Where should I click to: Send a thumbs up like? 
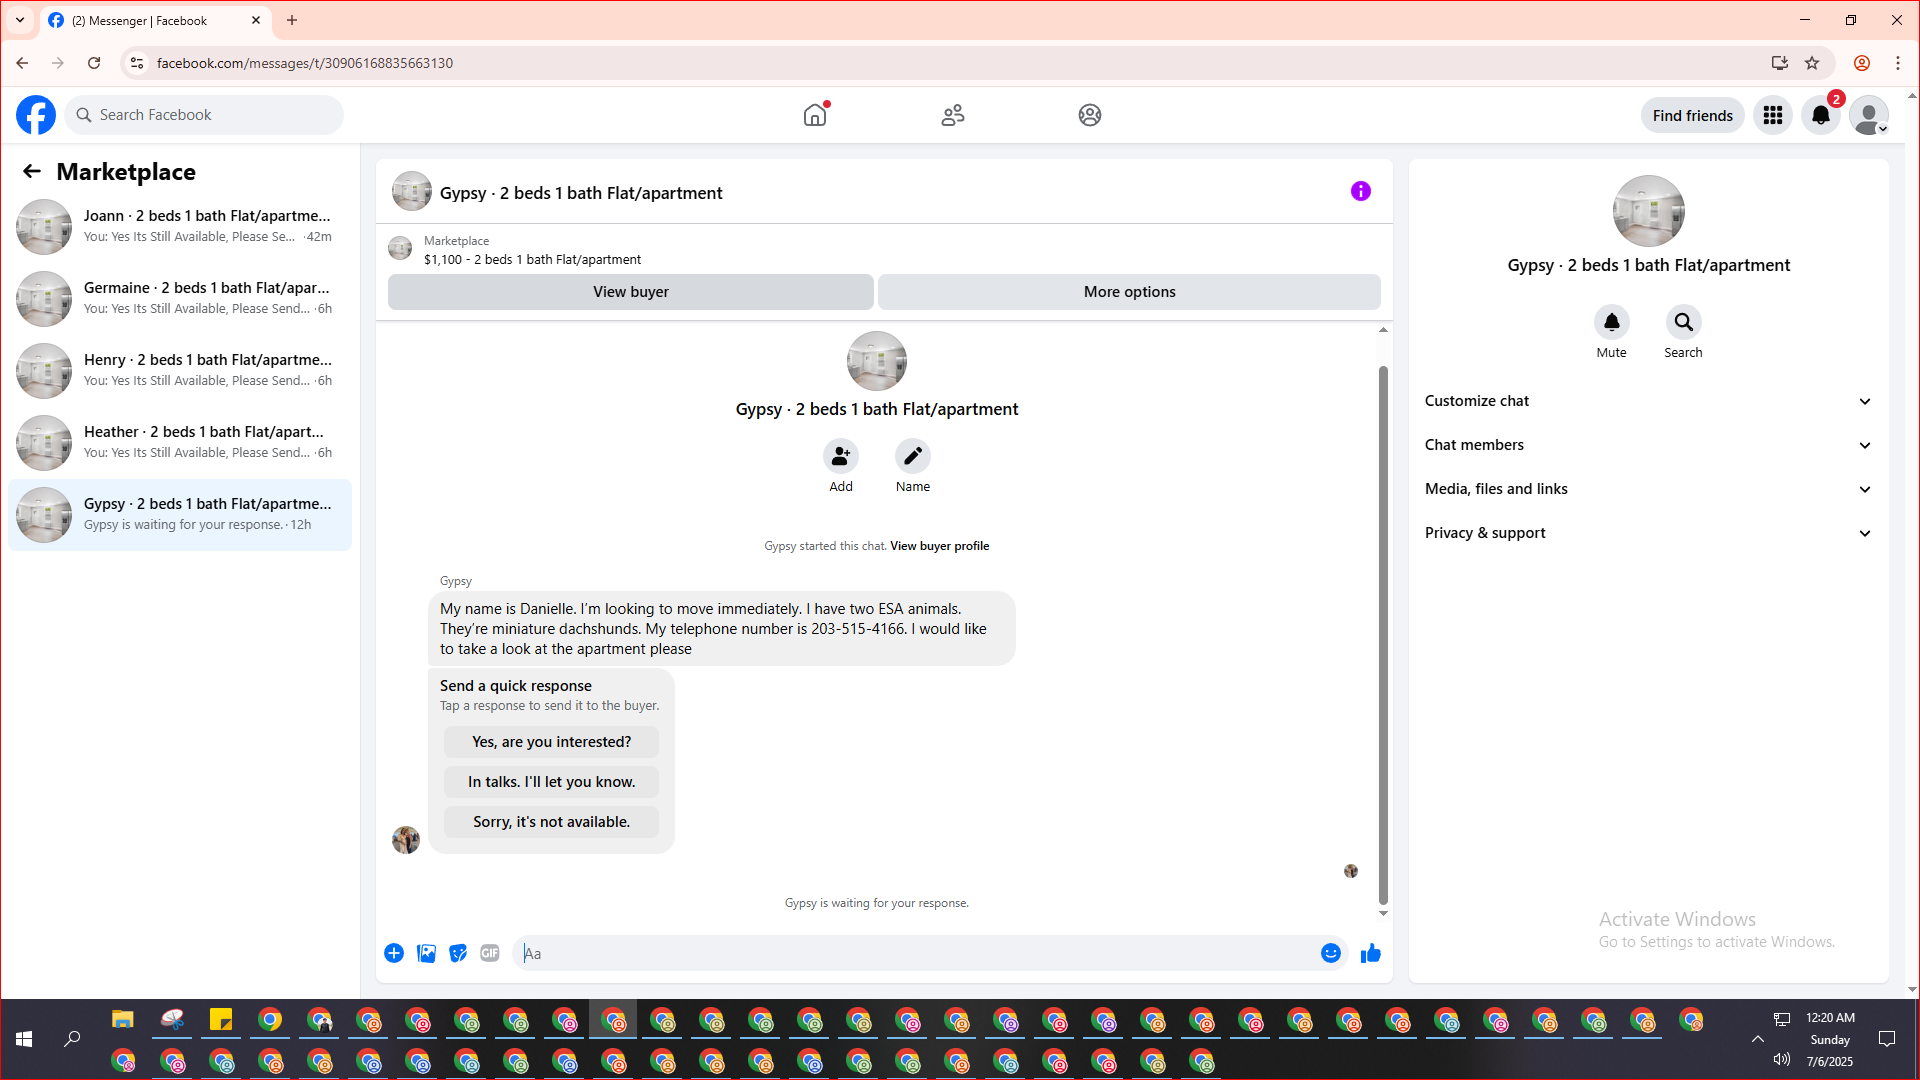[x=1370, y=953]
